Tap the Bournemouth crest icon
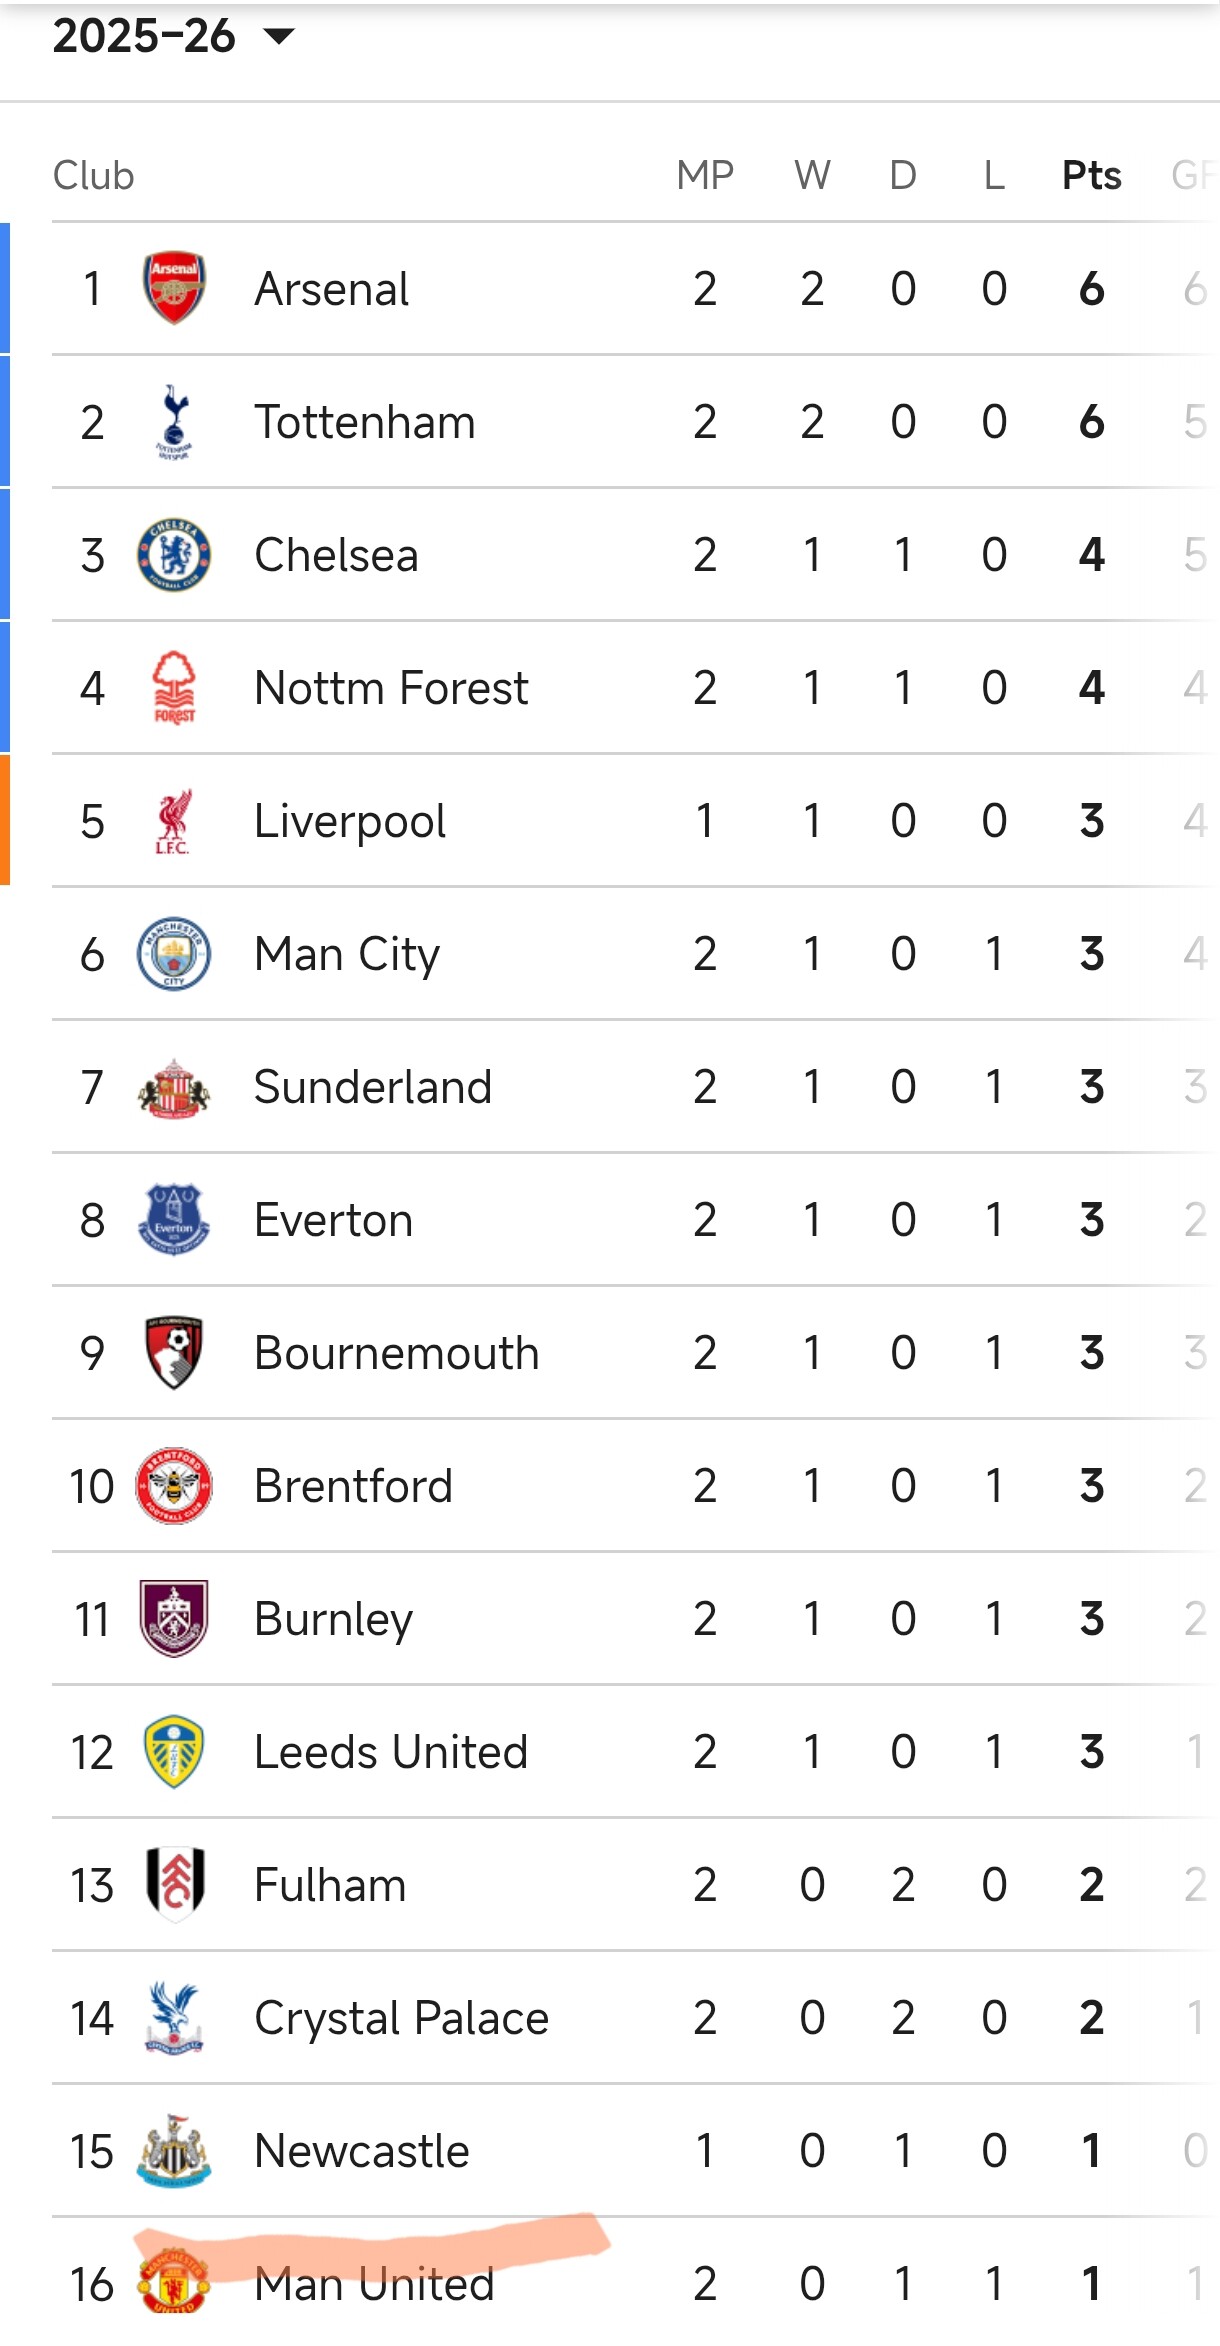 (174, 1353)
